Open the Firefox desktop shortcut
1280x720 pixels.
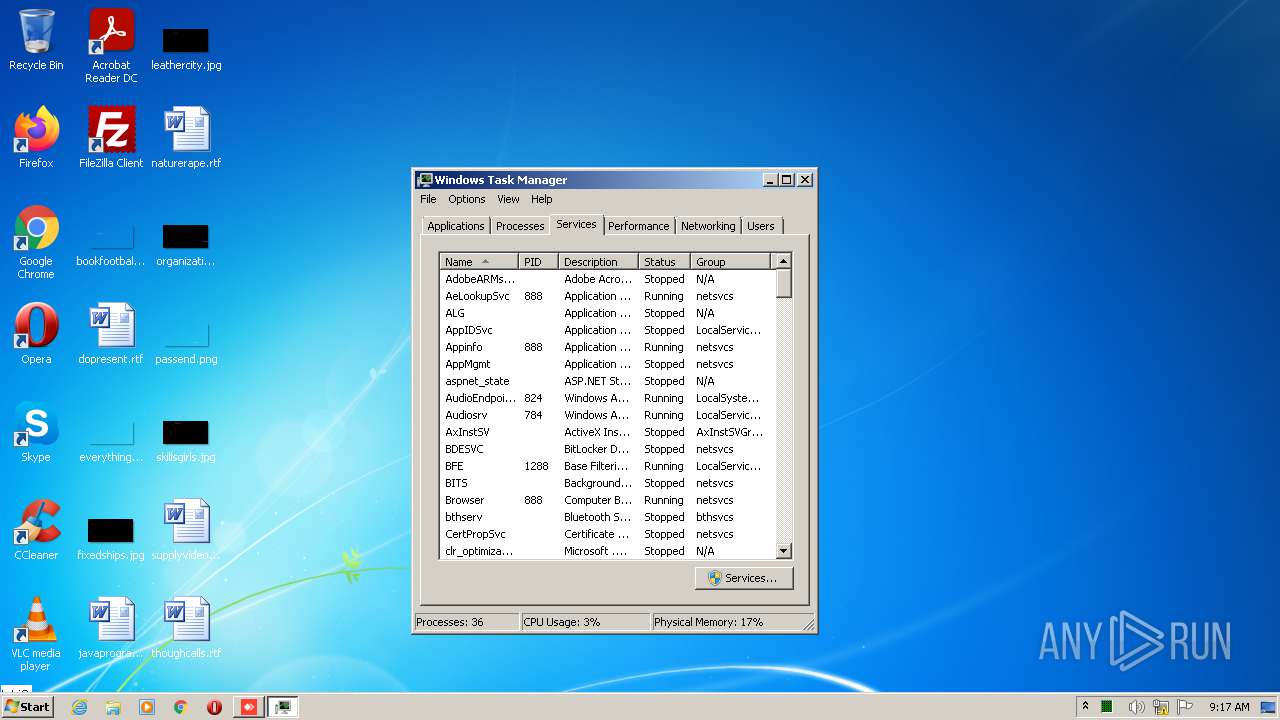point(36,138)
